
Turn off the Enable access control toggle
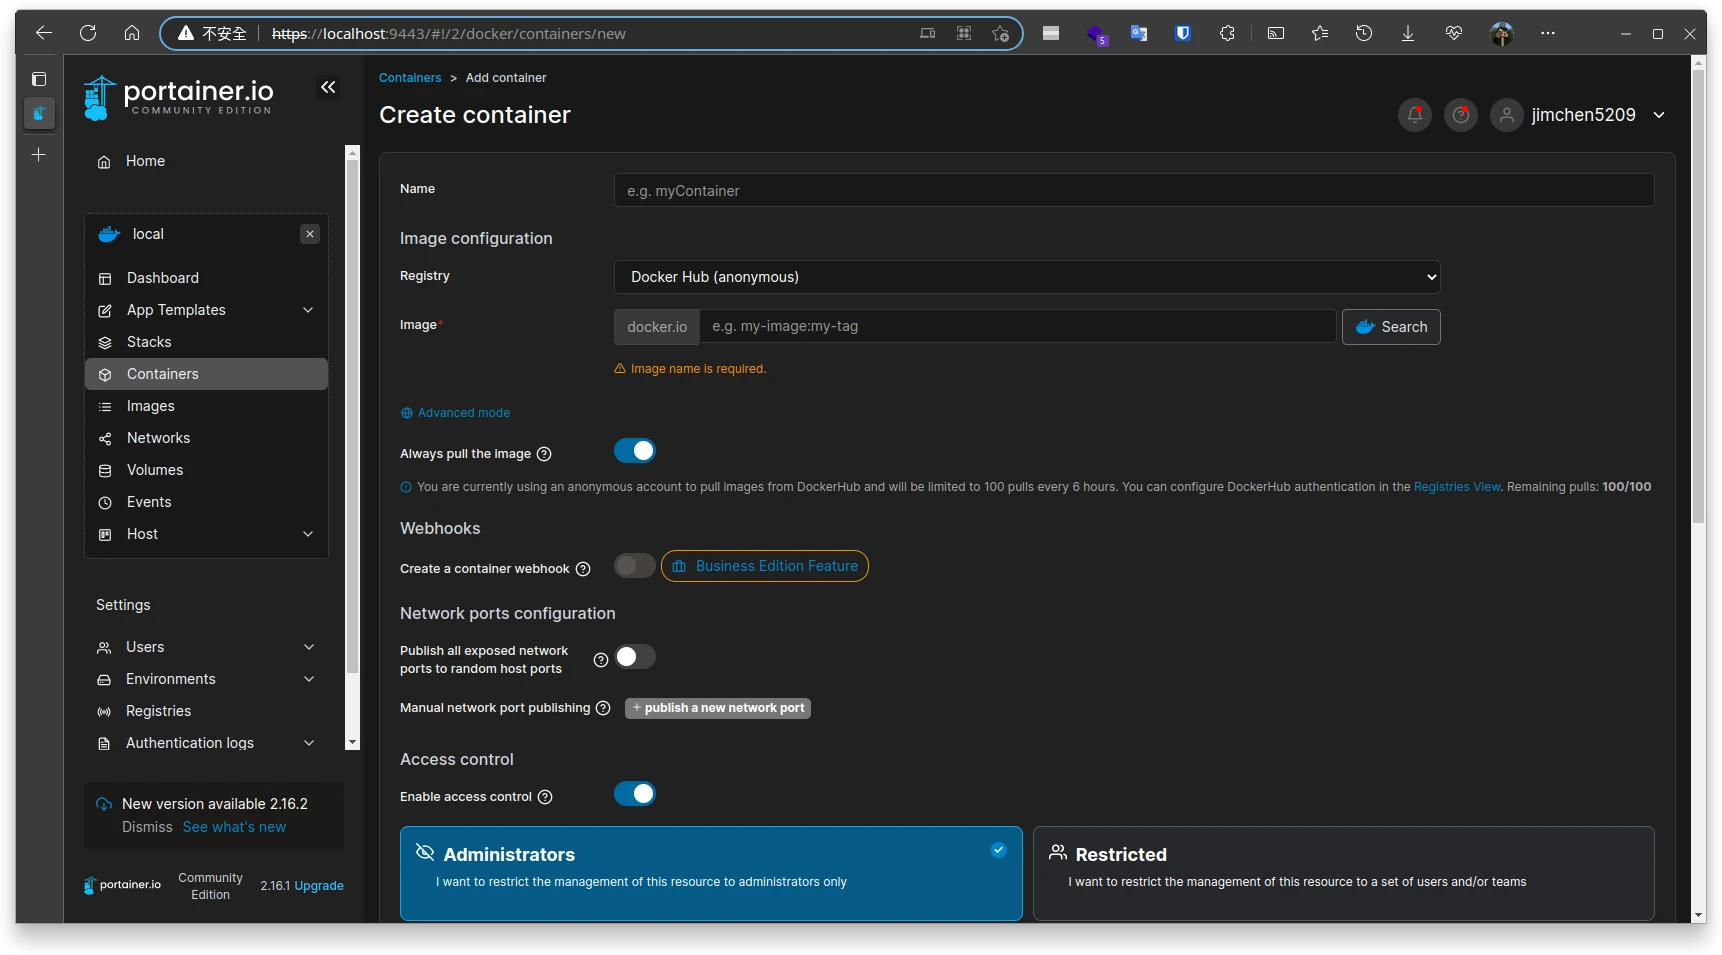(634, 794)
